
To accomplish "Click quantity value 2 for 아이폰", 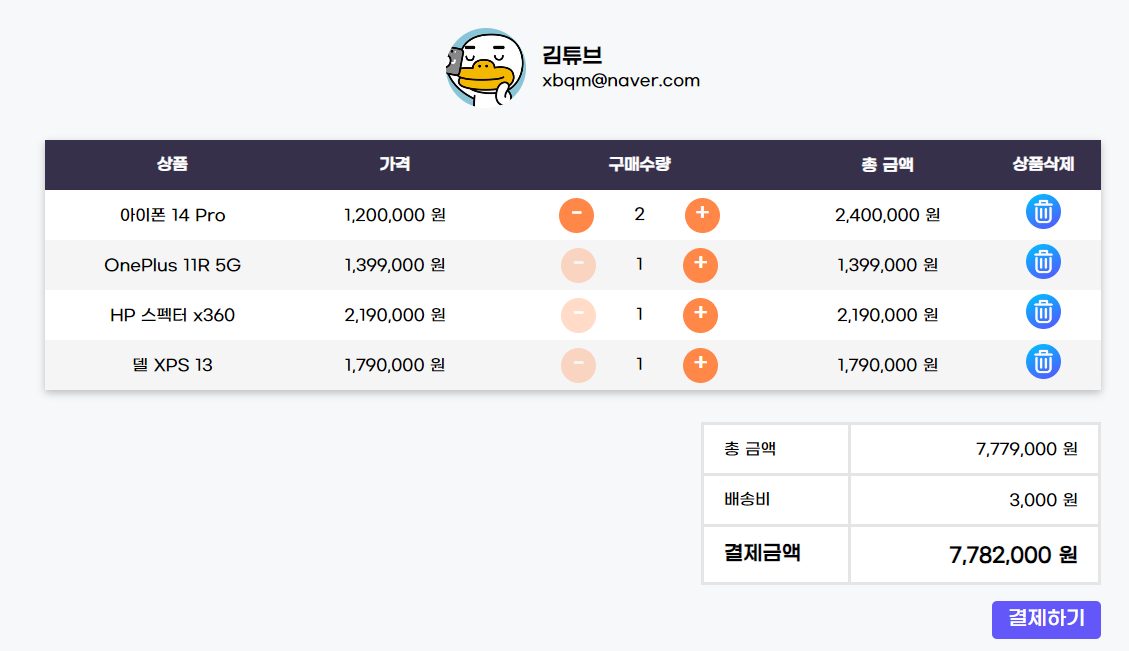I will pyautogui.click(x=639, y=215).
